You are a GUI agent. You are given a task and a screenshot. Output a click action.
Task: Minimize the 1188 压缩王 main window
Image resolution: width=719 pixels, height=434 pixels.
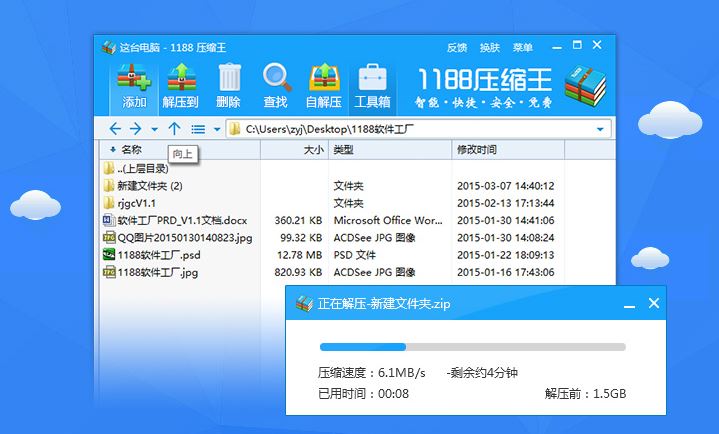[557, 47]
